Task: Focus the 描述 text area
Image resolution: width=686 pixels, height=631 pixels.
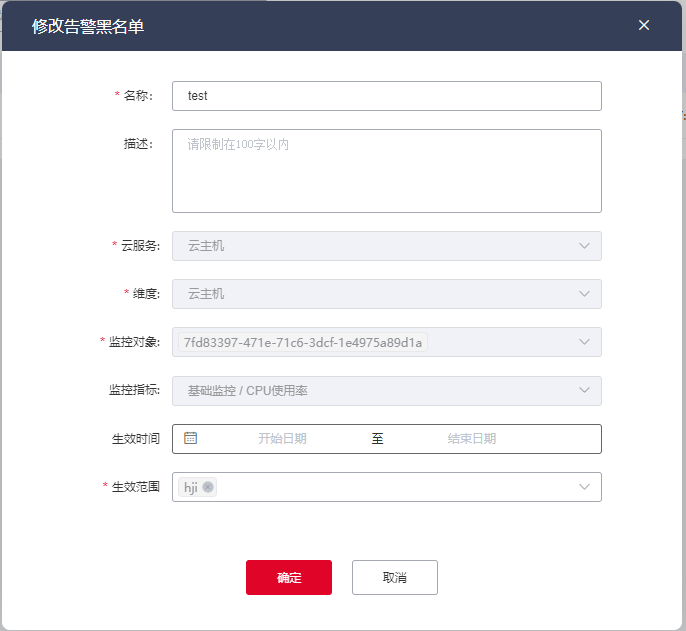Action: pyautogui.click(x=386, y=171)
